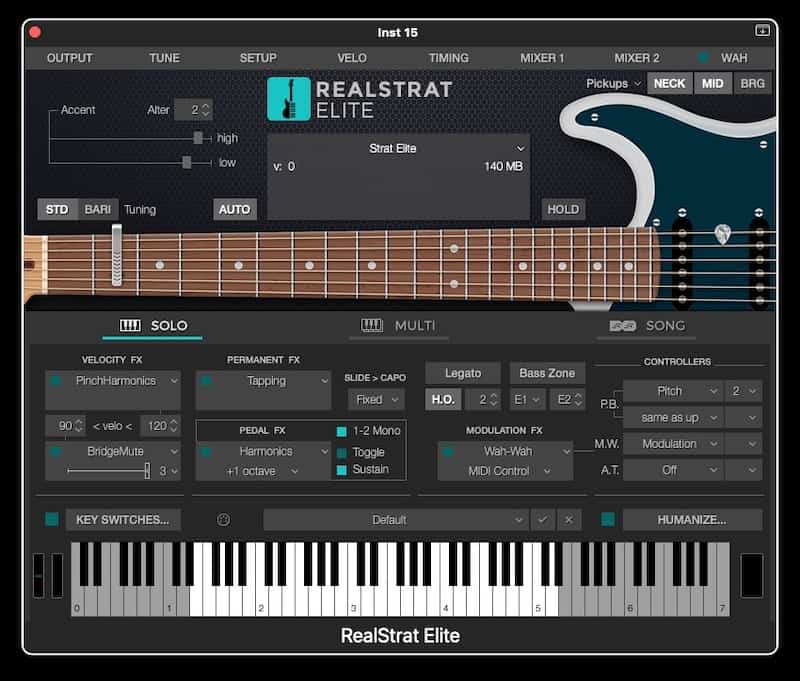
Task: Toggle the Key Switches enable square
Action: [x=52, y=519]
